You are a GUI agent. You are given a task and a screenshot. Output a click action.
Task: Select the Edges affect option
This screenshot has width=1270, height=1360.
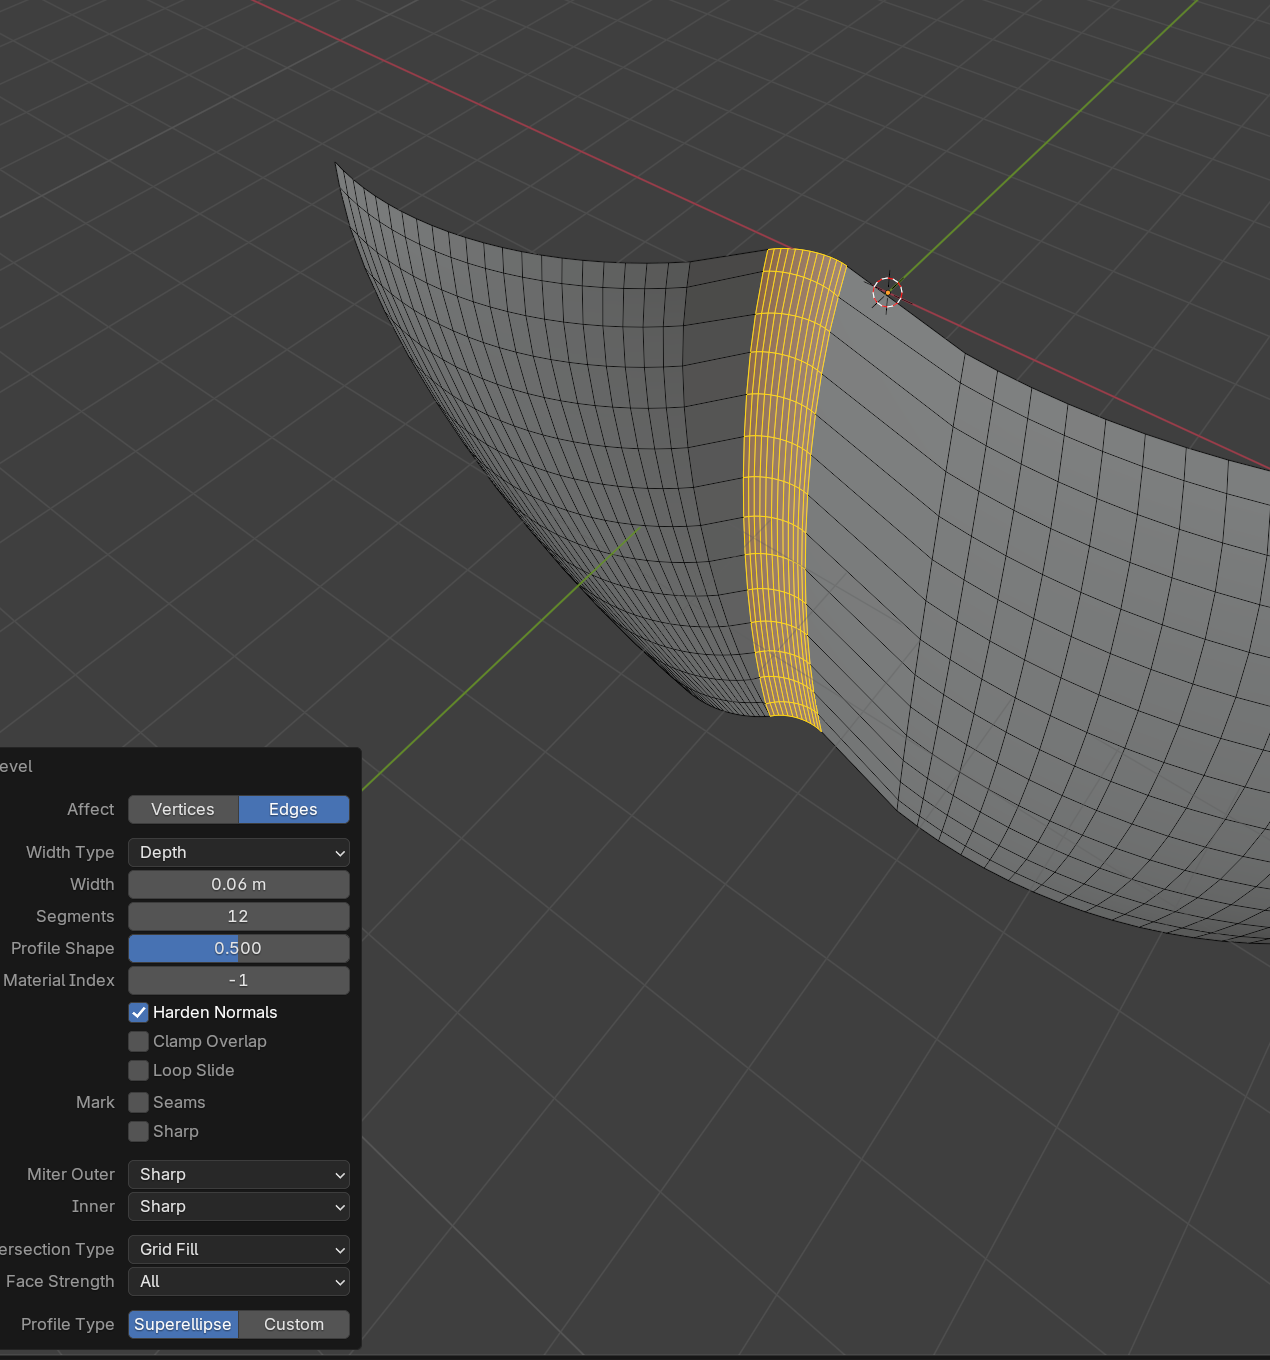293,809
